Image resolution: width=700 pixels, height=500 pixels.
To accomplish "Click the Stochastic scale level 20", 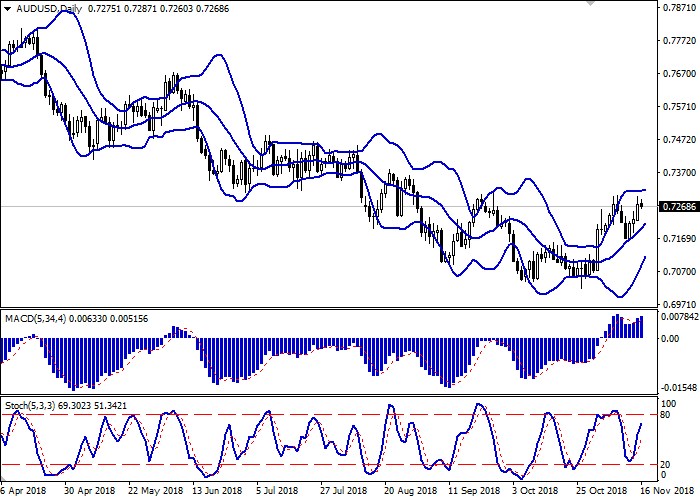I will pos(665,465).
